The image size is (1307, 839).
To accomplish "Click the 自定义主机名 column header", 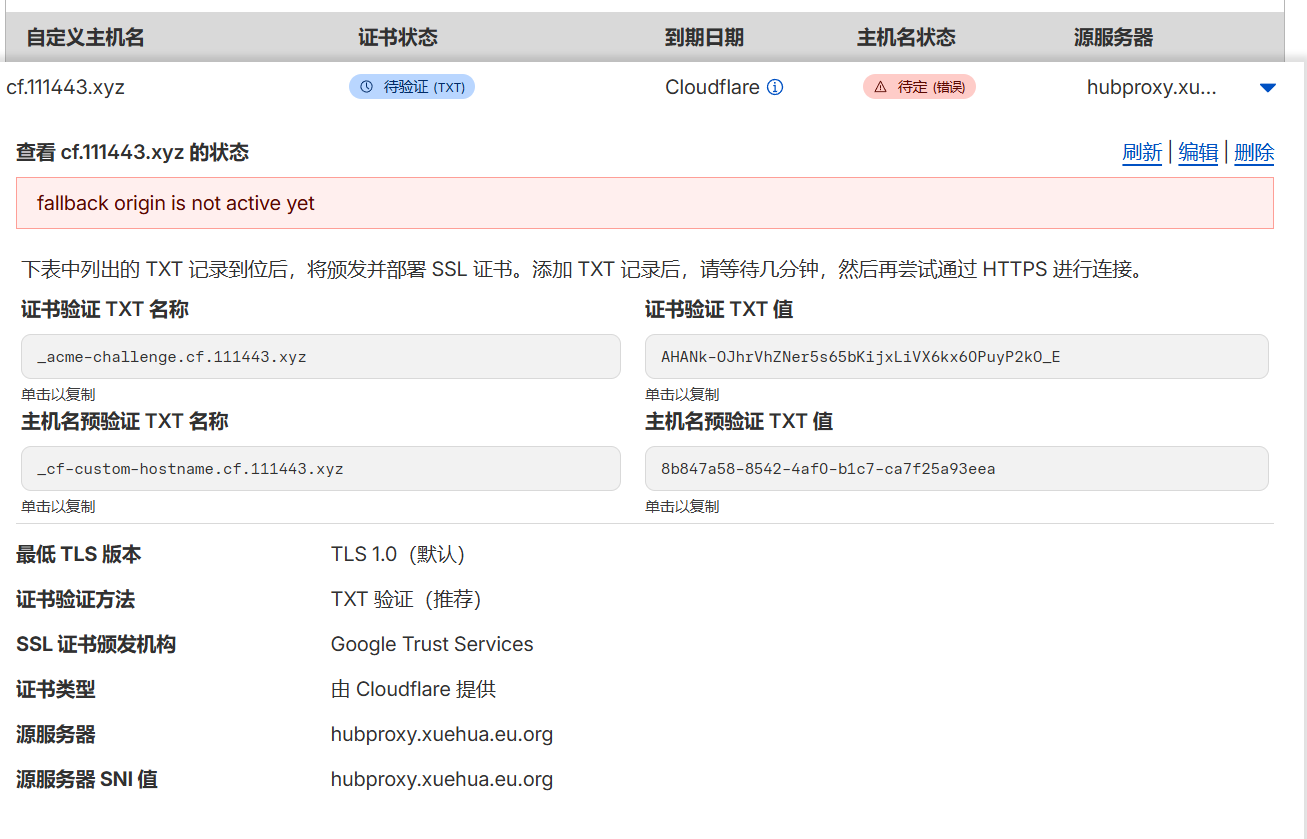I will click(x=85, y=38).
